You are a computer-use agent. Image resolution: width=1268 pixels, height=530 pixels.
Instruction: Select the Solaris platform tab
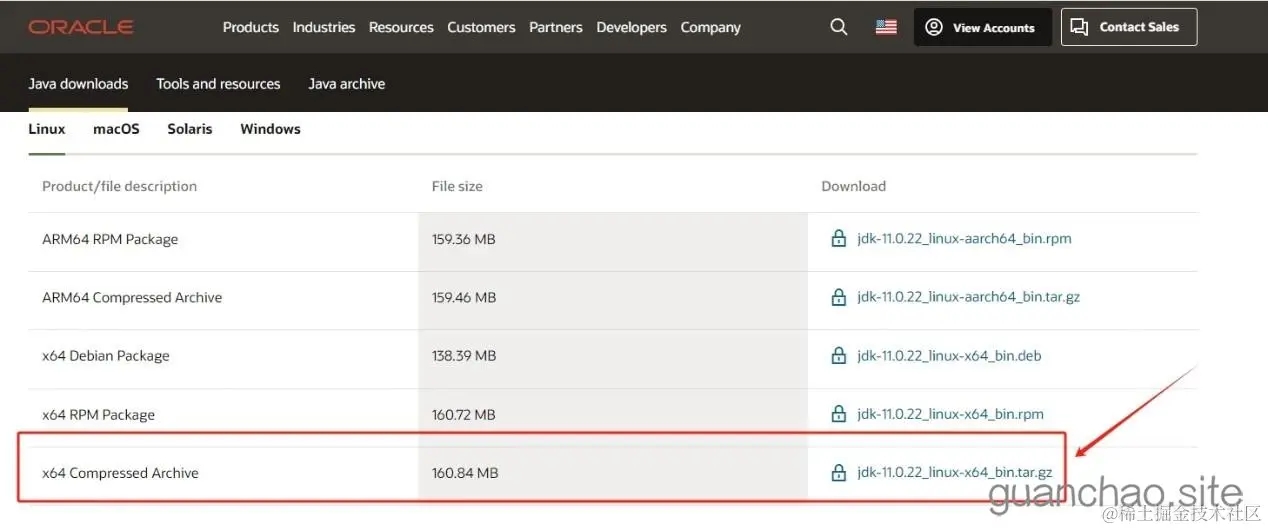(x=190, y=129)
